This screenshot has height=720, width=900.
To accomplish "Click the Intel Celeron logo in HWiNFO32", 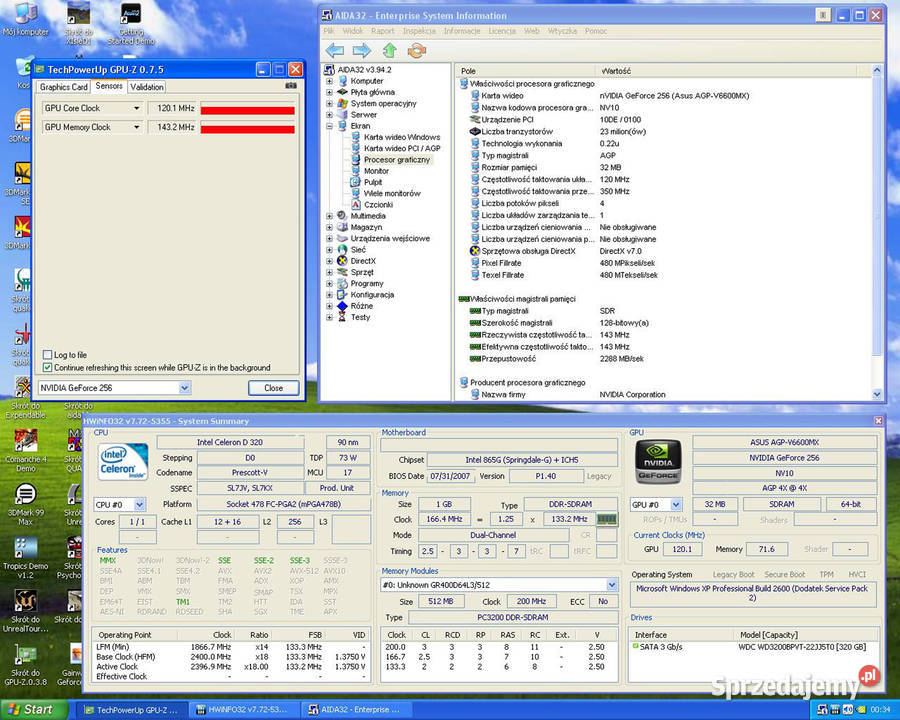I will [123, 462].
